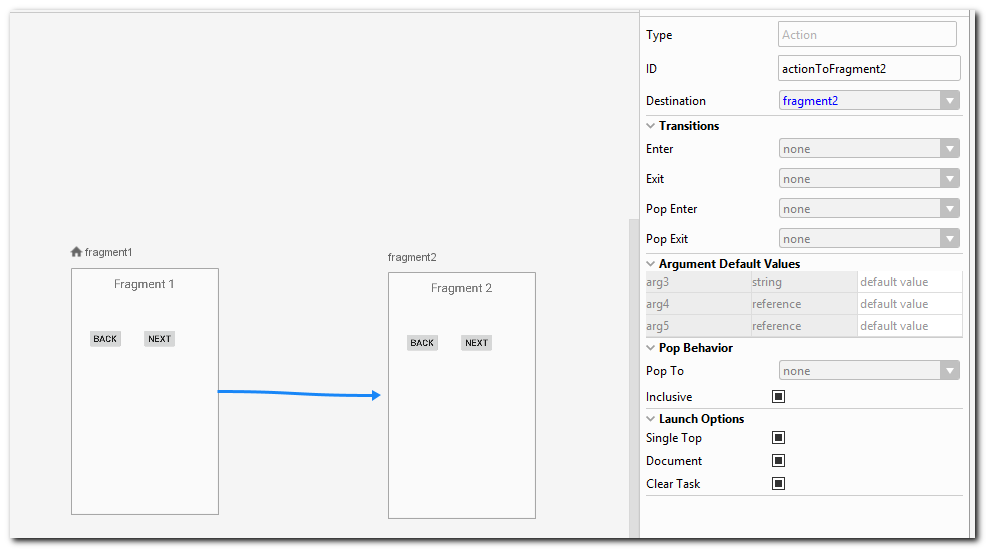Viewport: 986px width, 549px height.
Task: Open the Destination dropdown showing fragment2
Action: click(868, 101)
